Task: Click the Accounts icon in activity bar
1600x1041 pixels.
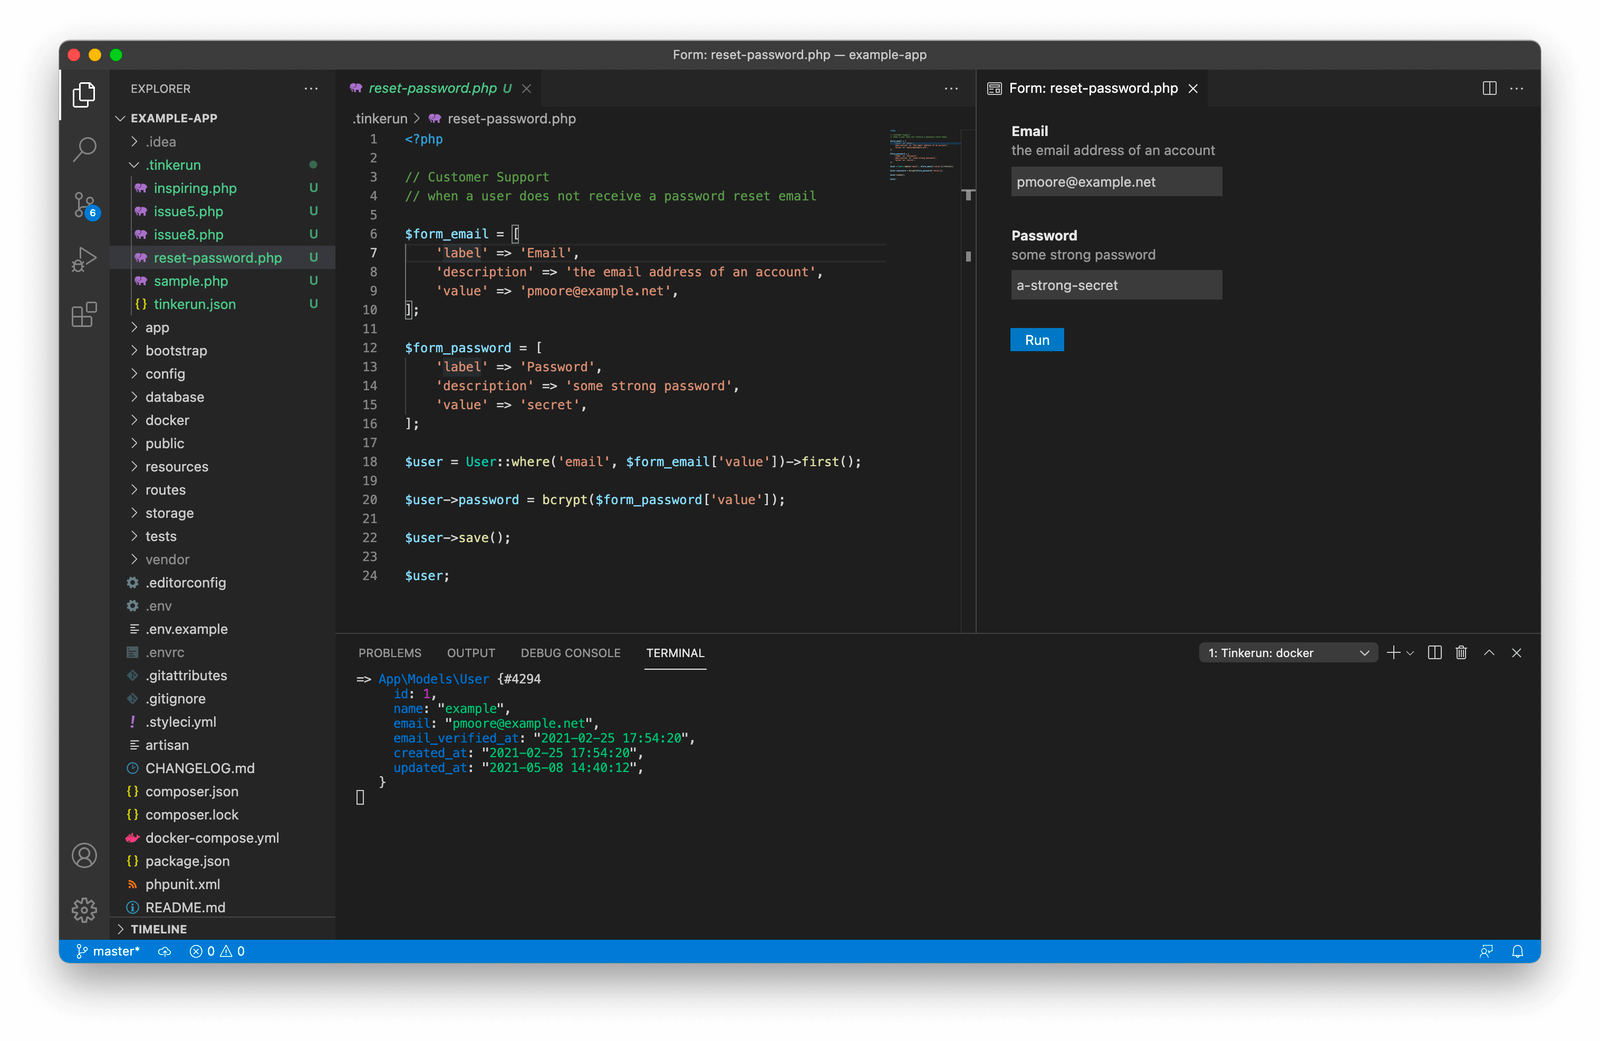Action: 85,855
